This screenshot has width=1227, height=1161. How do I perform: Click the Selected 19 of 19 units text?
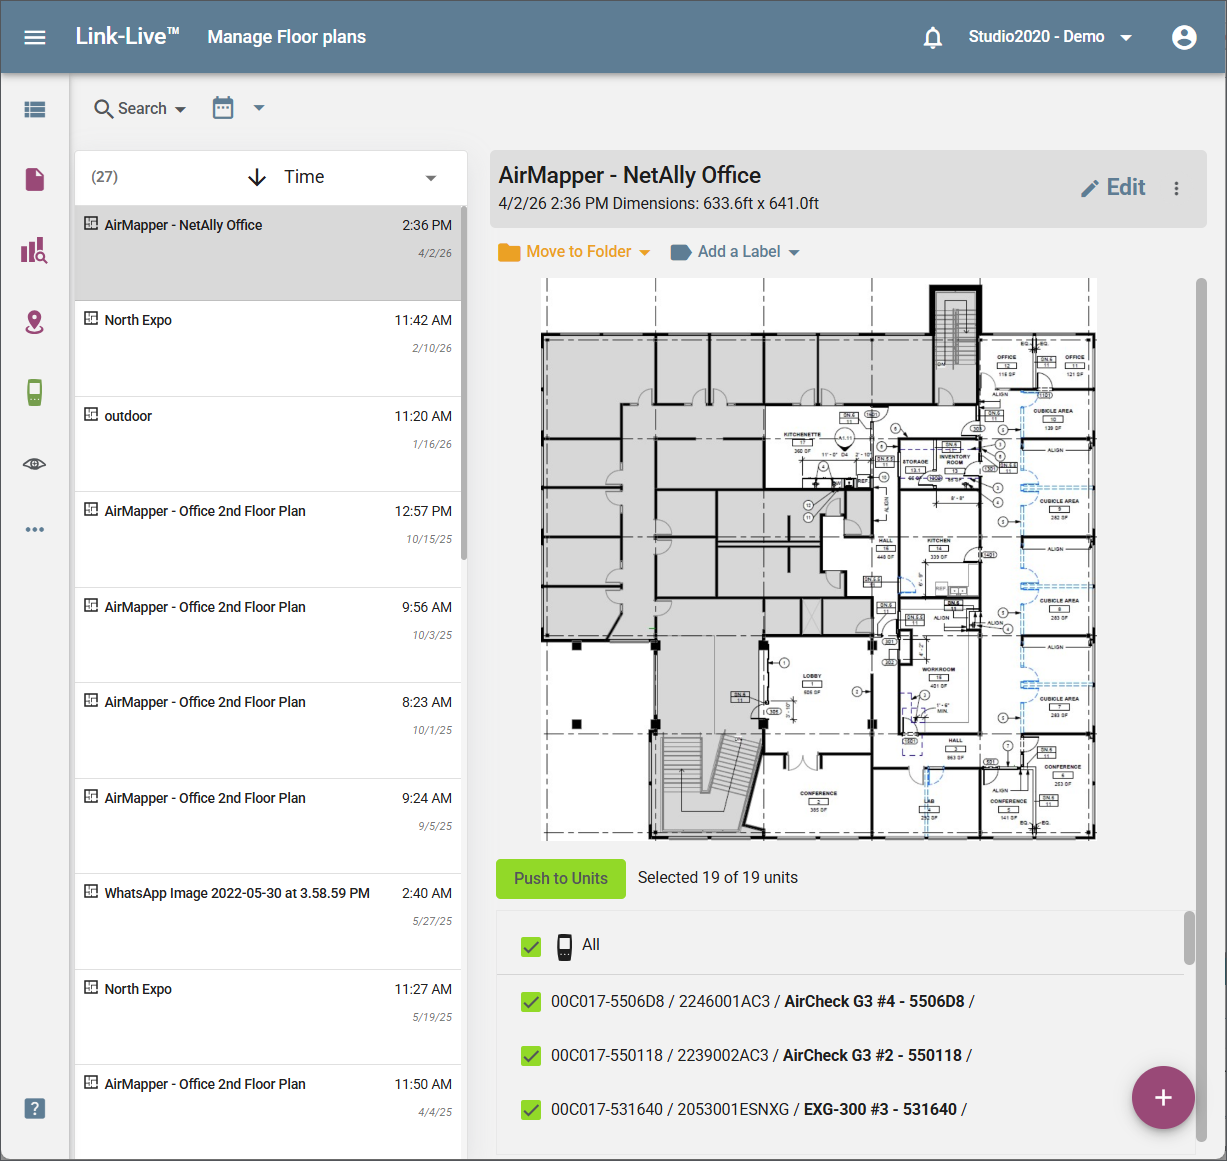tap(718, 878)
